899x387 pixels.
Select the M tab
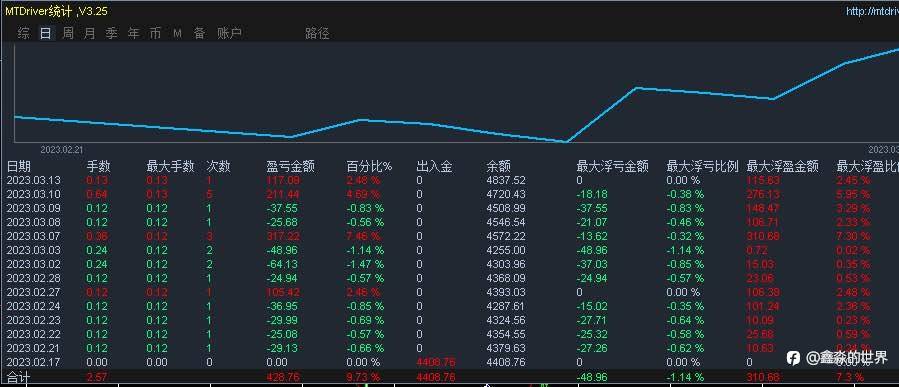[x=177, y=33]
